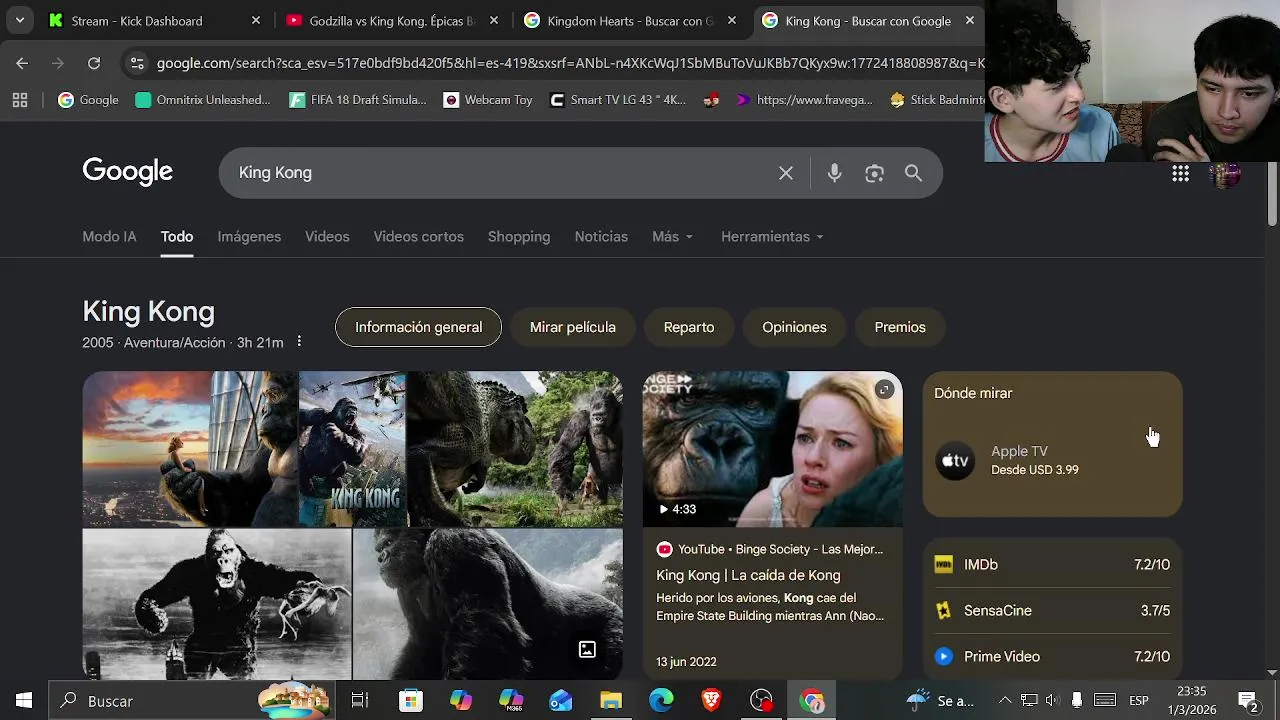Open File Explorer from the taskbar
Viewport: 1280px width, 720px height.
(x=611, y=701)
